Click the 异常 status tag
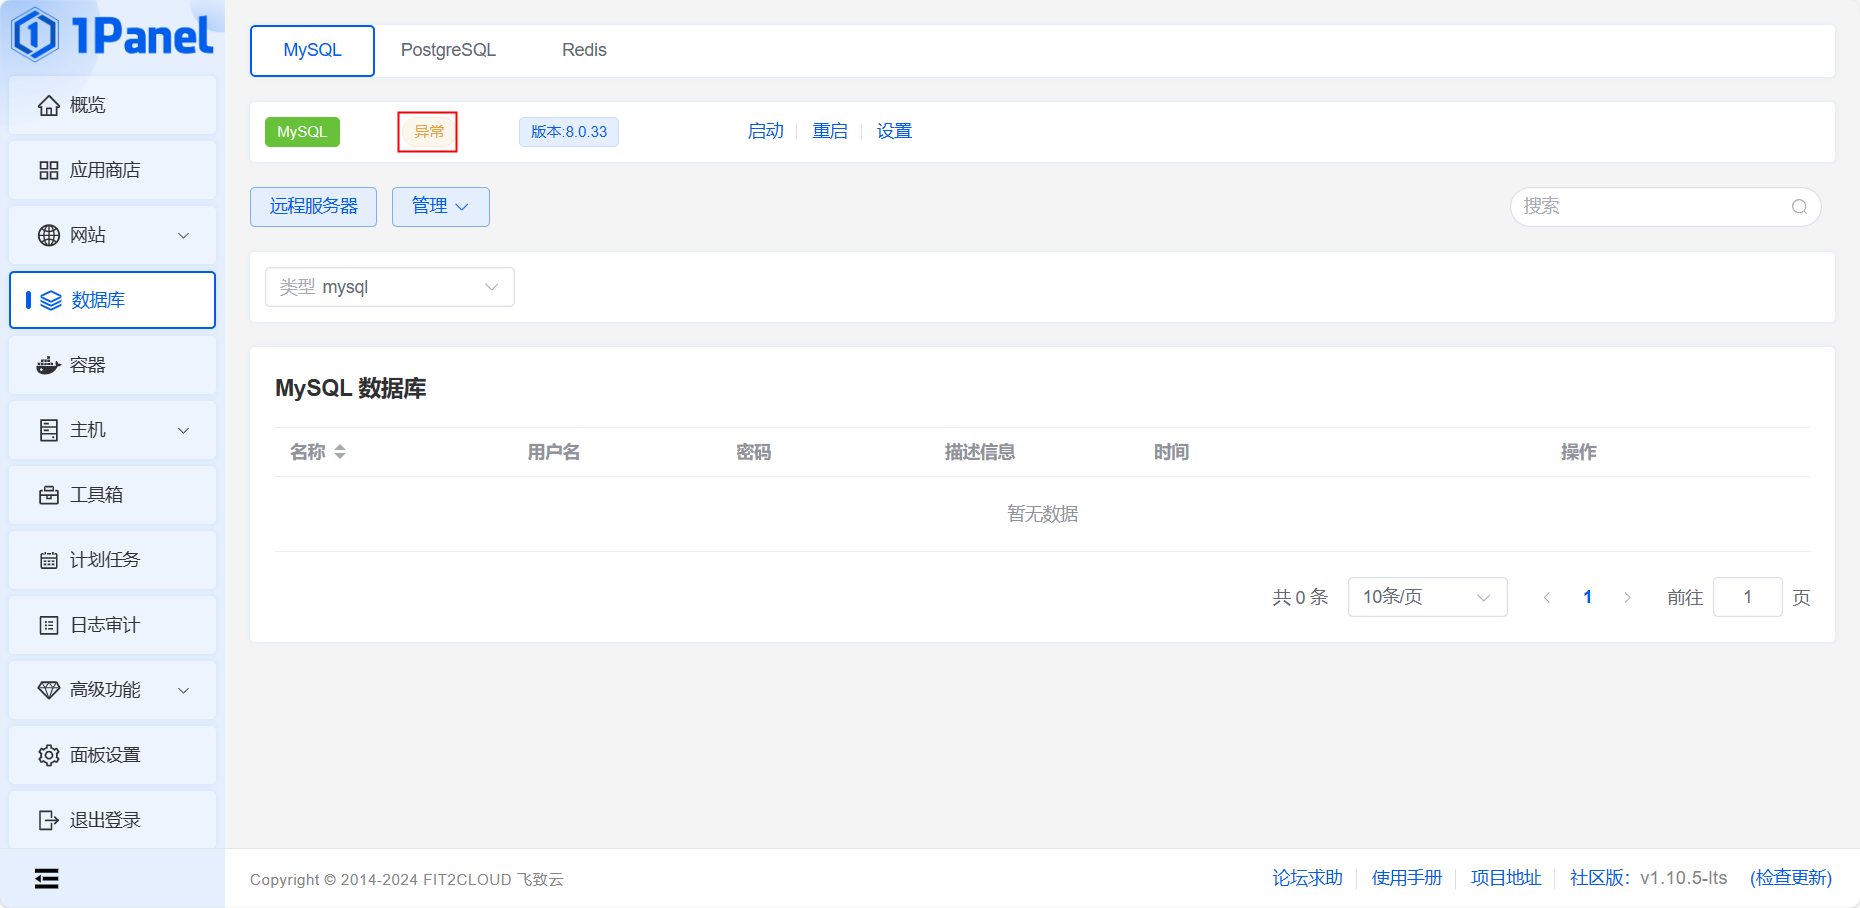 point(428,132)
